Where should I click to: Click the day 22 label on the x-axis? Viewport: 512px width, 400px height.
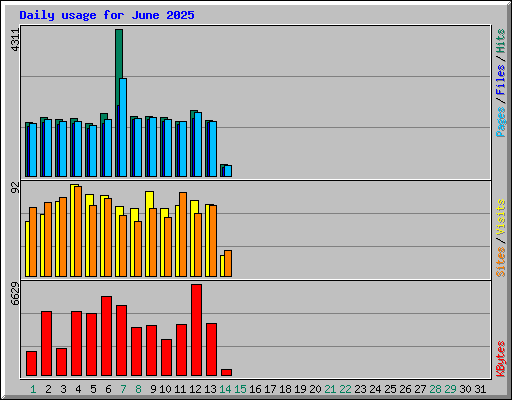click(x=345, y=389)
